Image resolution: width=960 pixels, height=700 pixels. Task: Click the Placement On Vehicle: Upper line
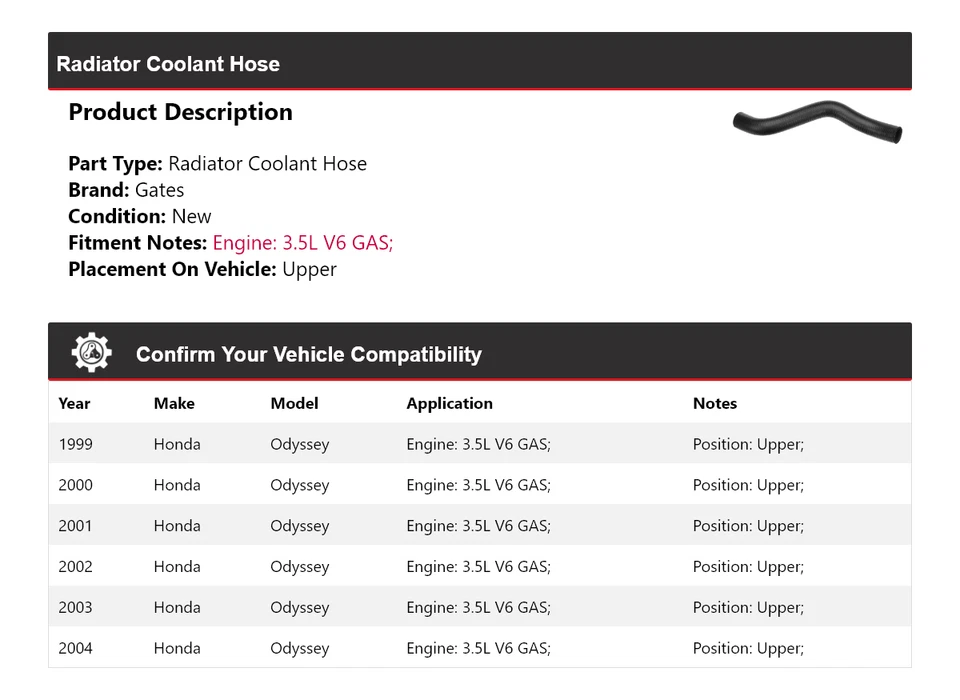(x=202, y=269)
